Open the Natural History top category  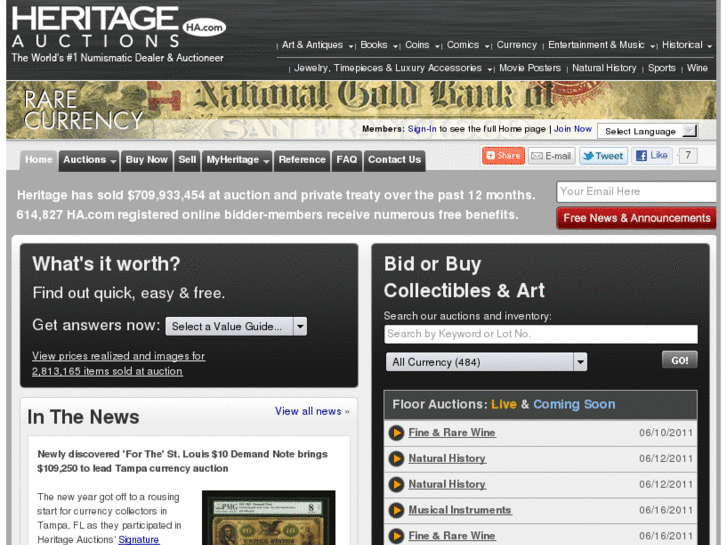[604, 68]
